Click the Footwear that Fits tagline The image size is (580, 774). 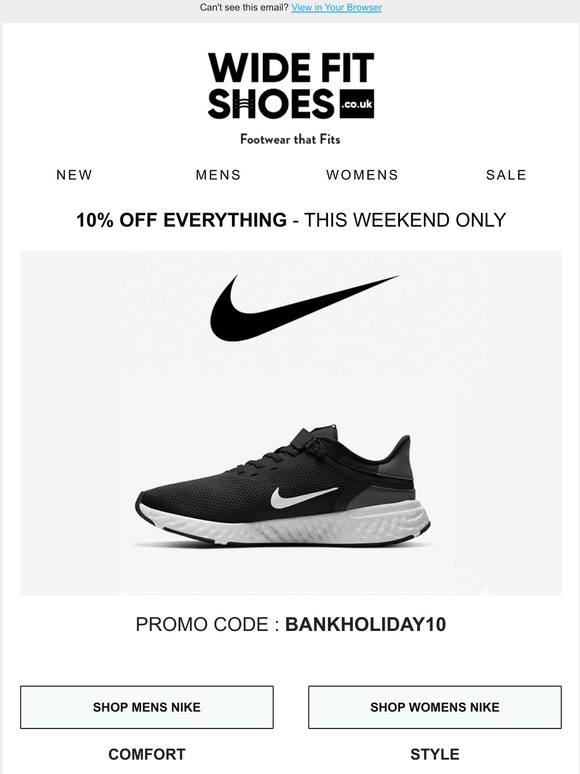click(290, 139)
